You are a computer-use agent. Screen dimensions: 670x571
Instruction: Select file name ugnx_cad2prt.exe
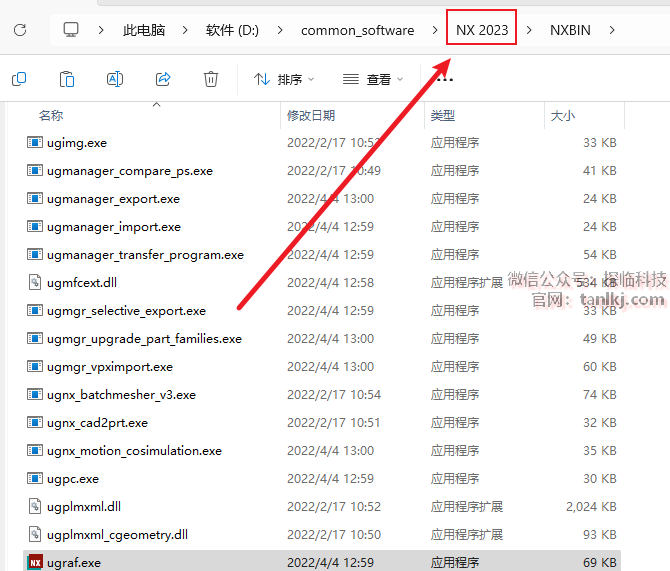click(97, 423)
